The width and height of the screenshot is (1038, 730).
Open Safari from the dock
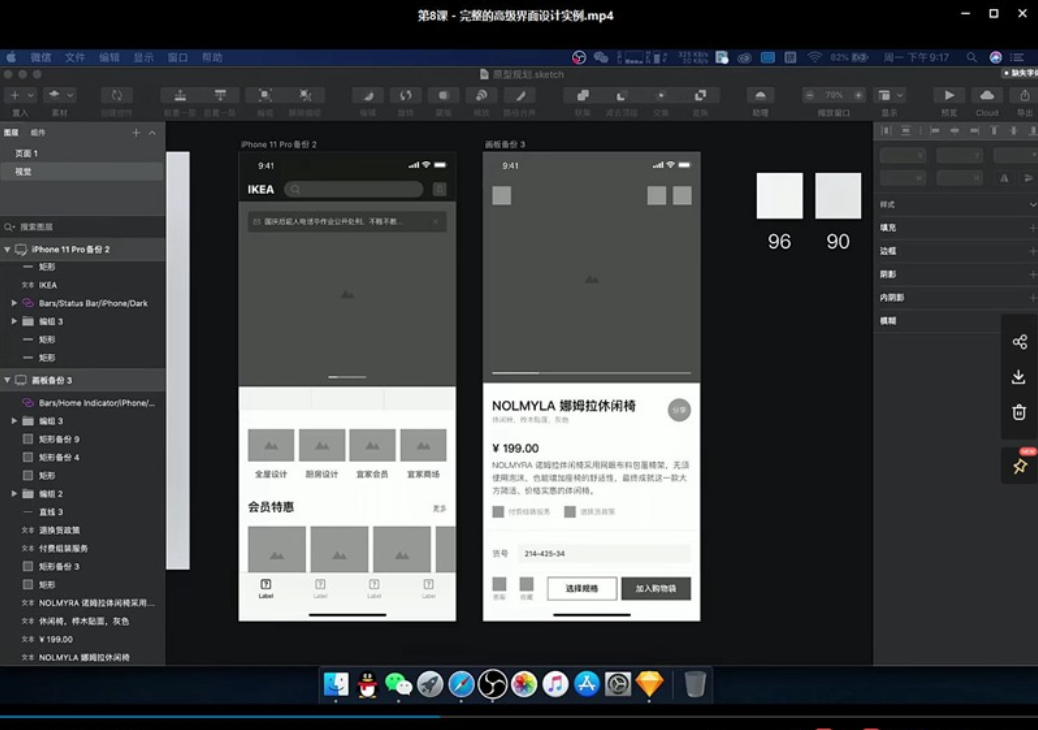(x=461, y=684)
